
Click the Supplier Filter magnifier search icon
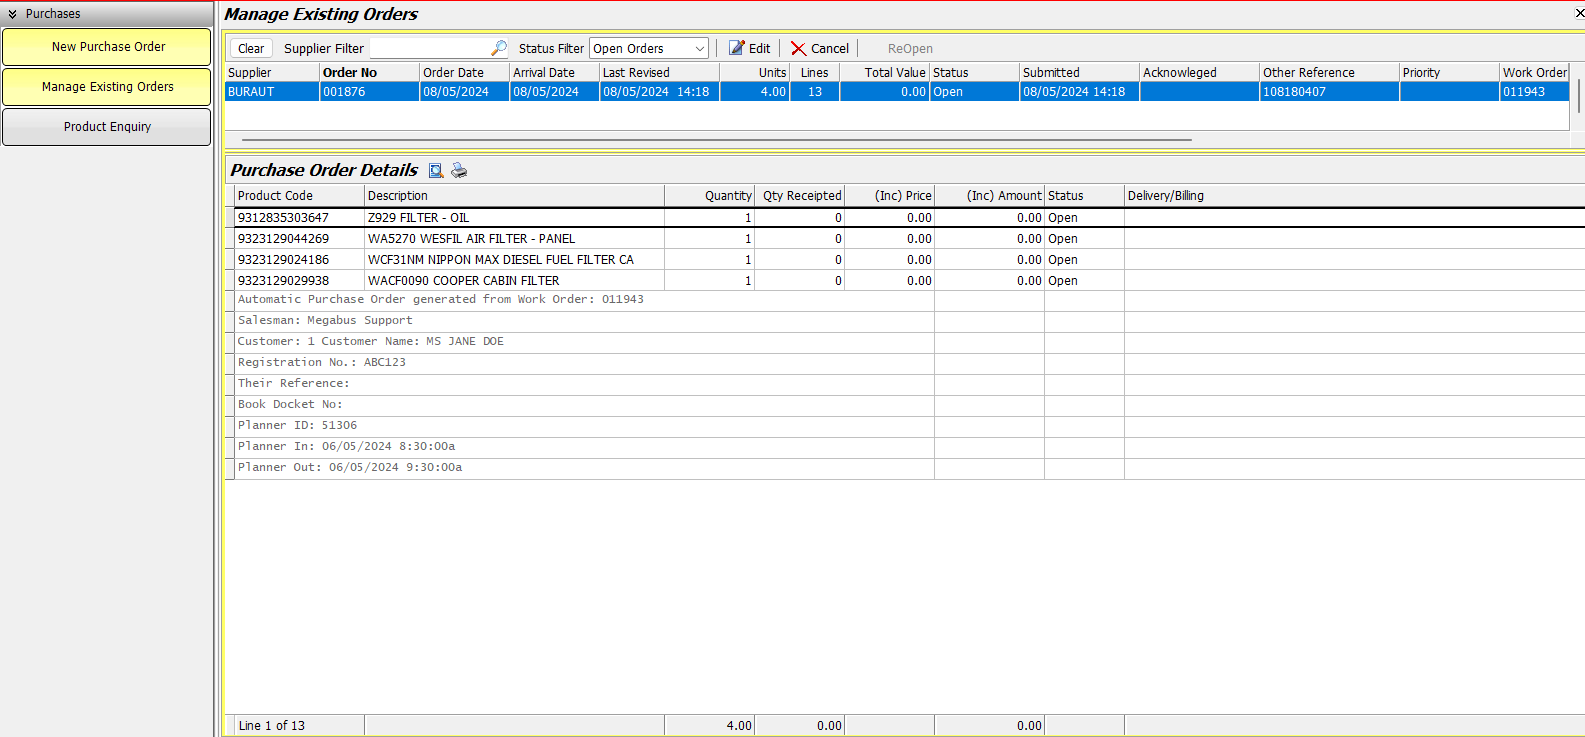(x=498, y=48)
